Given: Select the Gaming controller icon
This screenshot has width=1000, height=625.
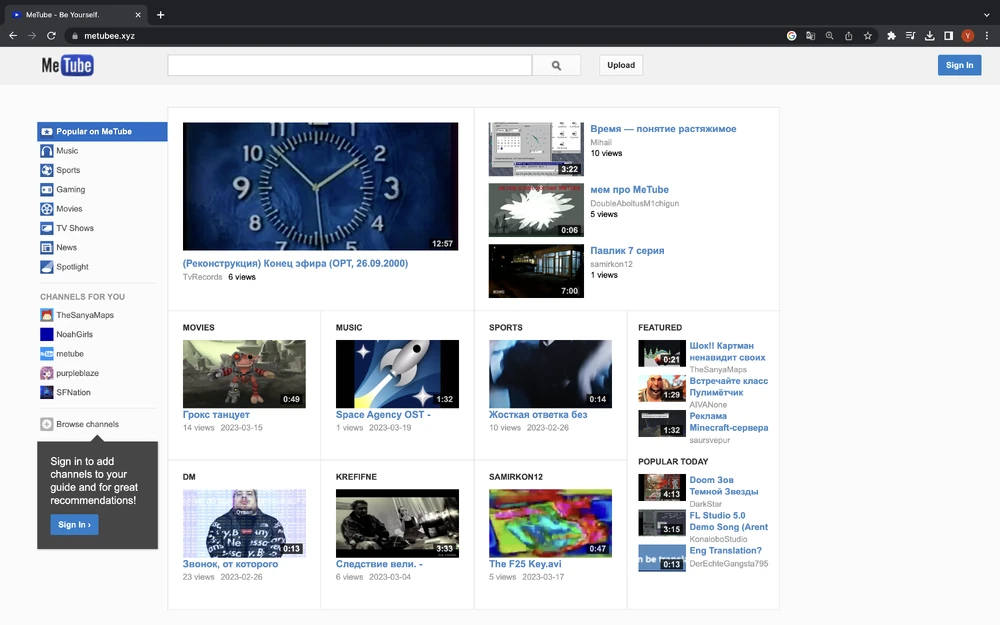Looking at the screenshot, I should tap(47, 190).
